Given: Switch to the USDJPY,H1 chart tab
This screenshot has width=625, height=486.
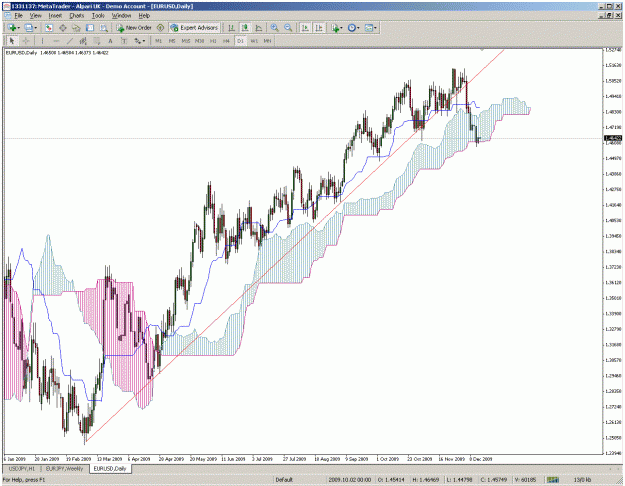Looking at the screenshot, I should click(22, 468).
